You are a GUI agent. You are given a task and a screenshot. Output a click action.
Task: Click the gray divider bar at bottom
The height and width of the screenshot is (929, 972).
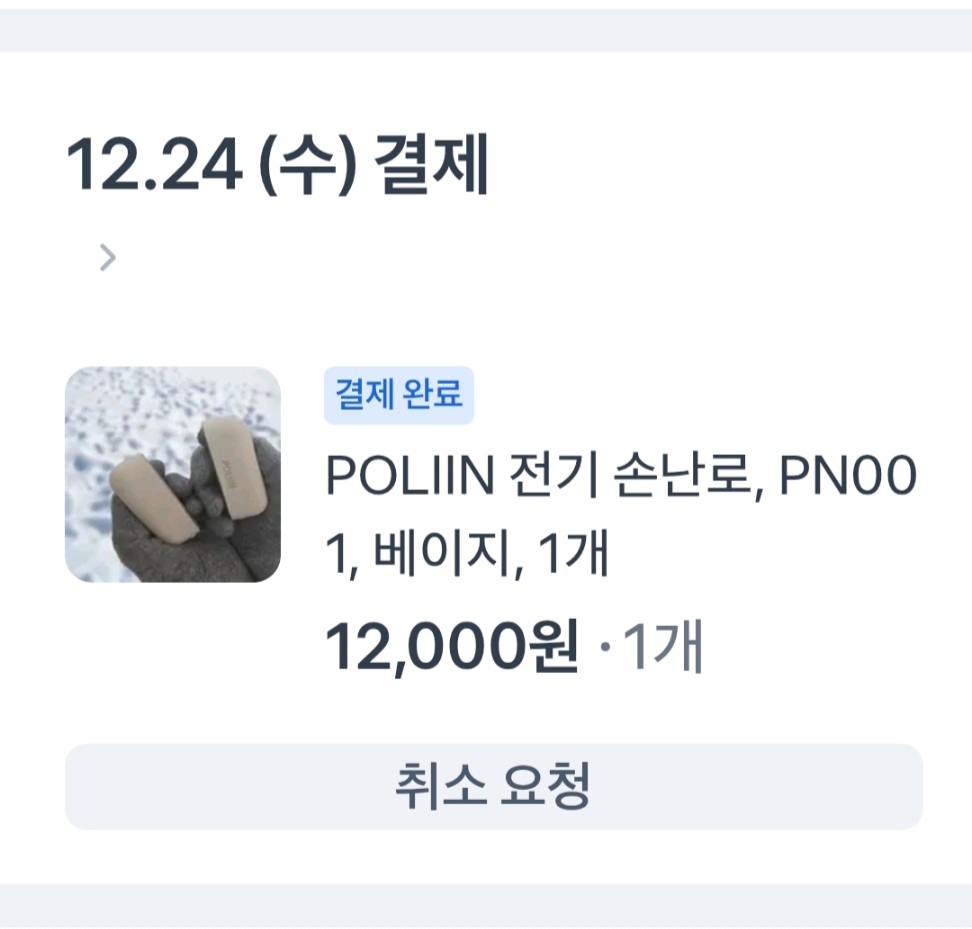click(486, 905)
